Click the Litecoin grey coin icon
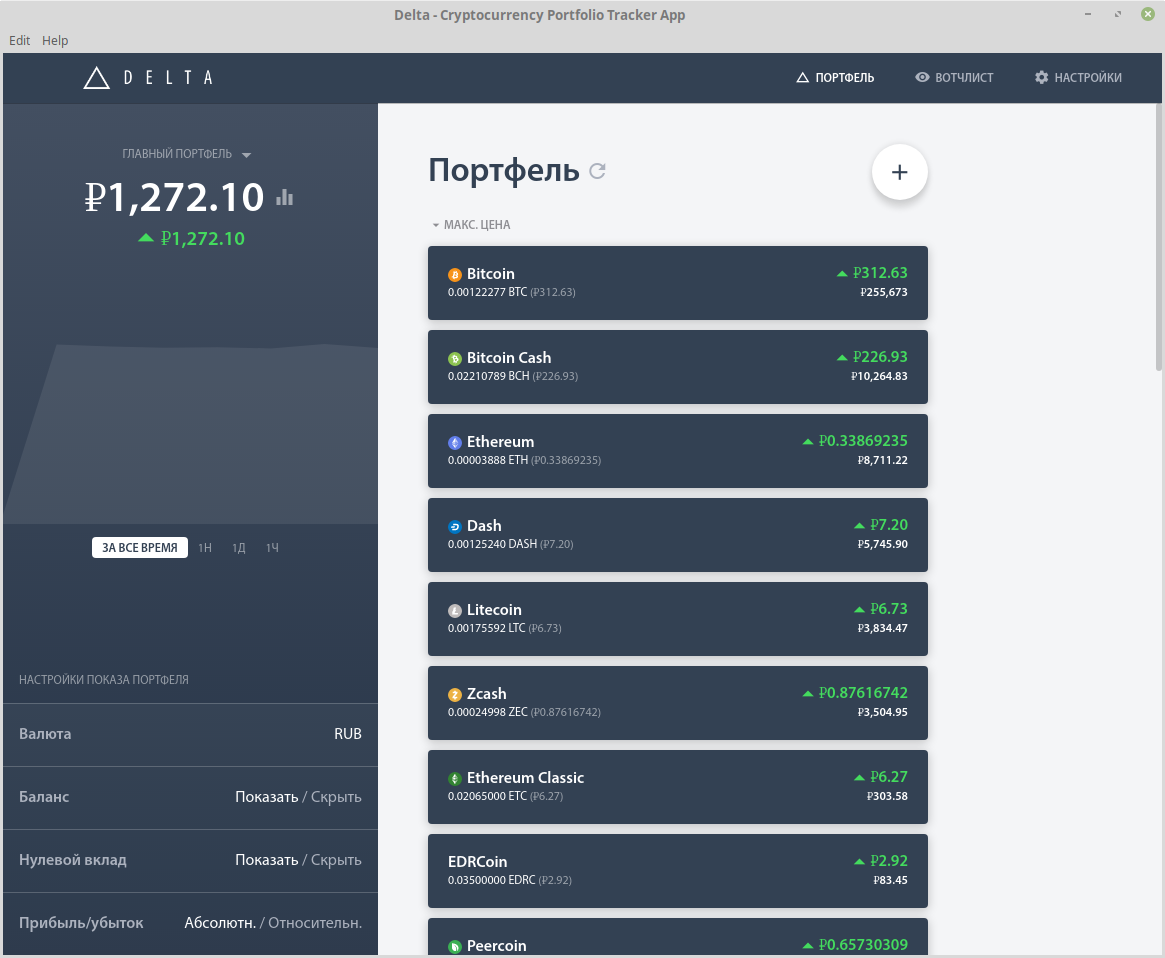Screen dimensions: 1165x958 pyautogui.click(x=455, y=611)
